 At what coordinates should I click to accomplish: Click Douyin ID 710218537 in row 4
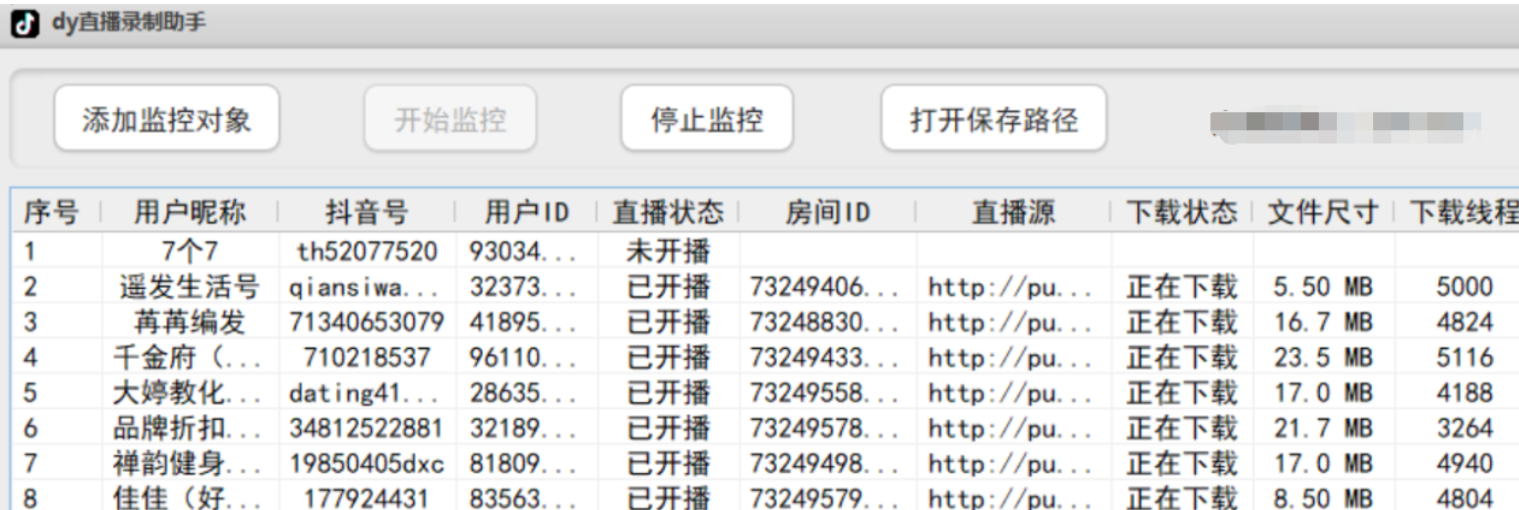click(366, 358)
